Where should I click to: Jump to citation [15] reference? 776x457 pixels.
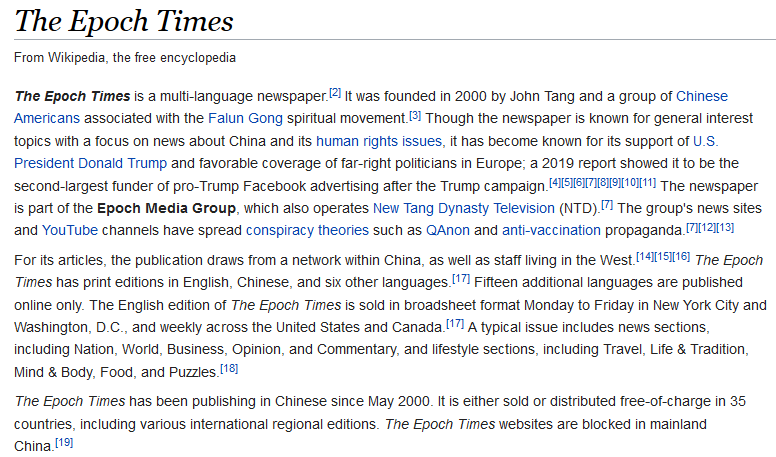tap(663, 256)
